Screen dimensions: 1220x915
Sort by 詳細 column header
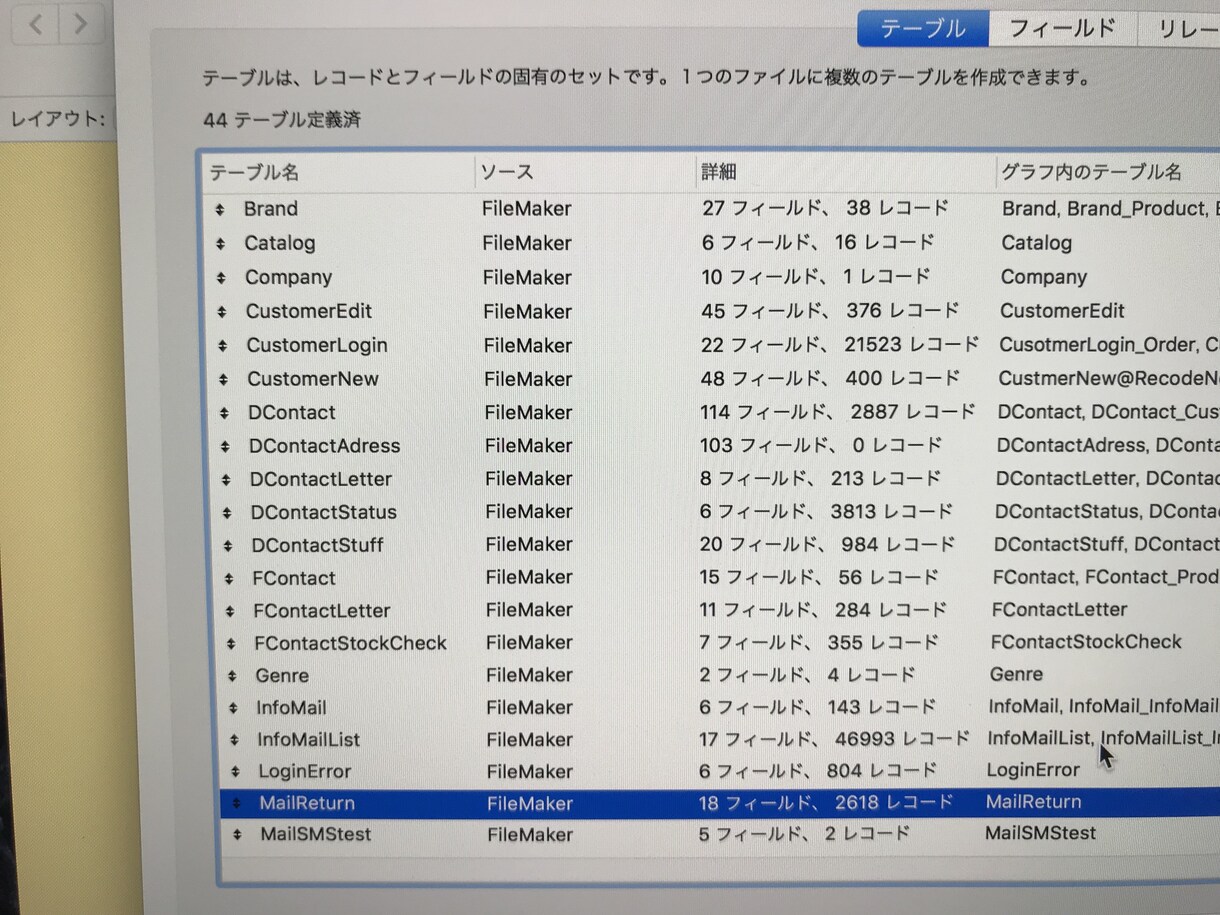coord(718,172)
